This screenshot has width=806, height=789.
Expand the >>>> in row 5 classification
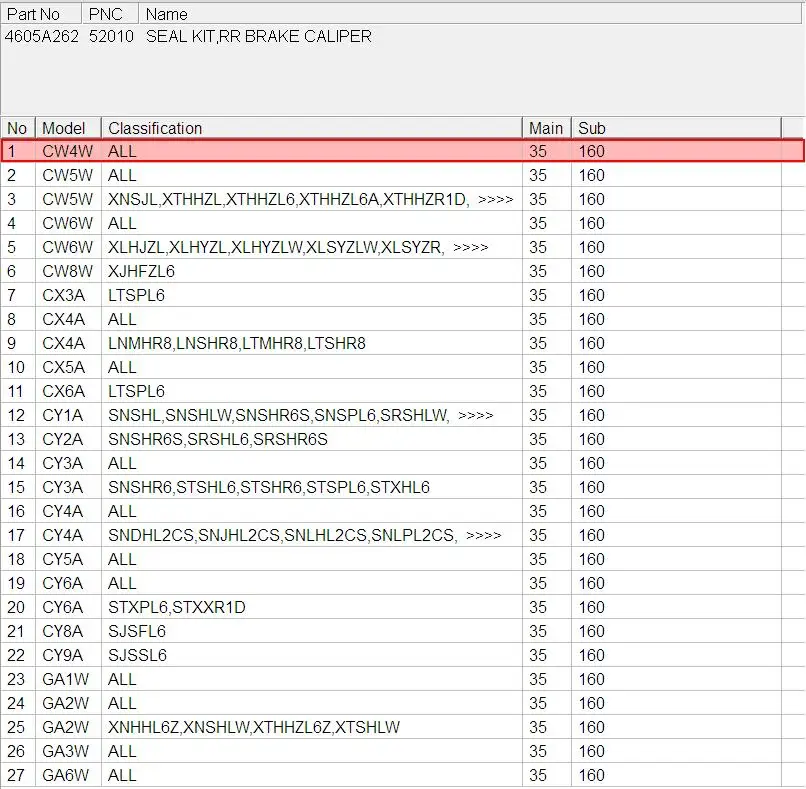tap(470, 247)
